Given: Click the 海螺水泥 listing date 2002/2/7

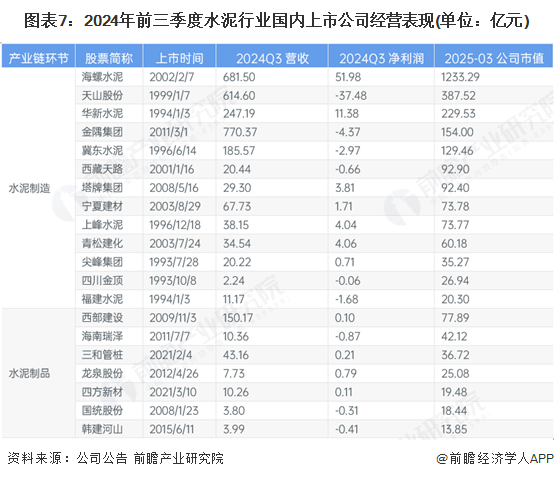Looking at the screenshot, I should 171,77.
